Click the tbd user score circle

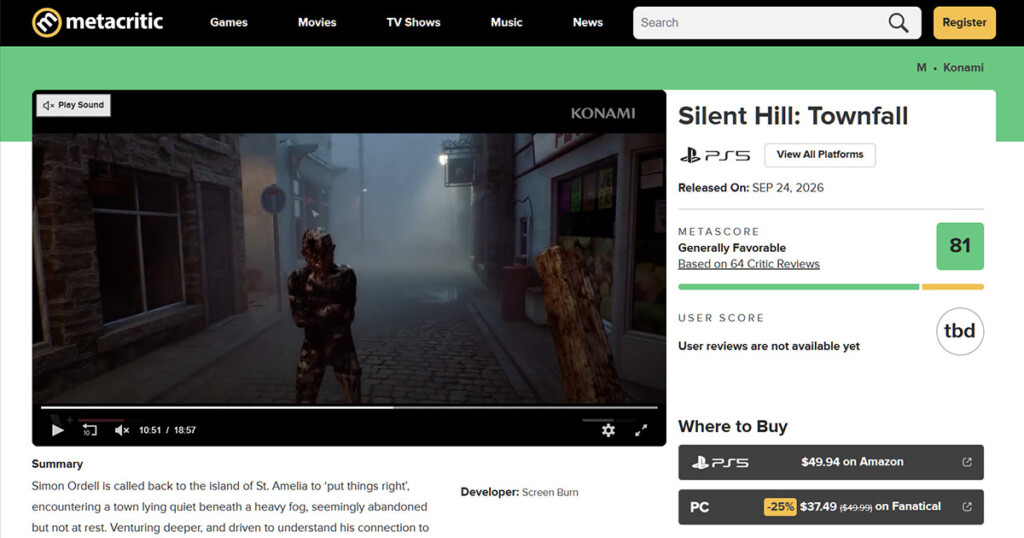coord(959,332)
